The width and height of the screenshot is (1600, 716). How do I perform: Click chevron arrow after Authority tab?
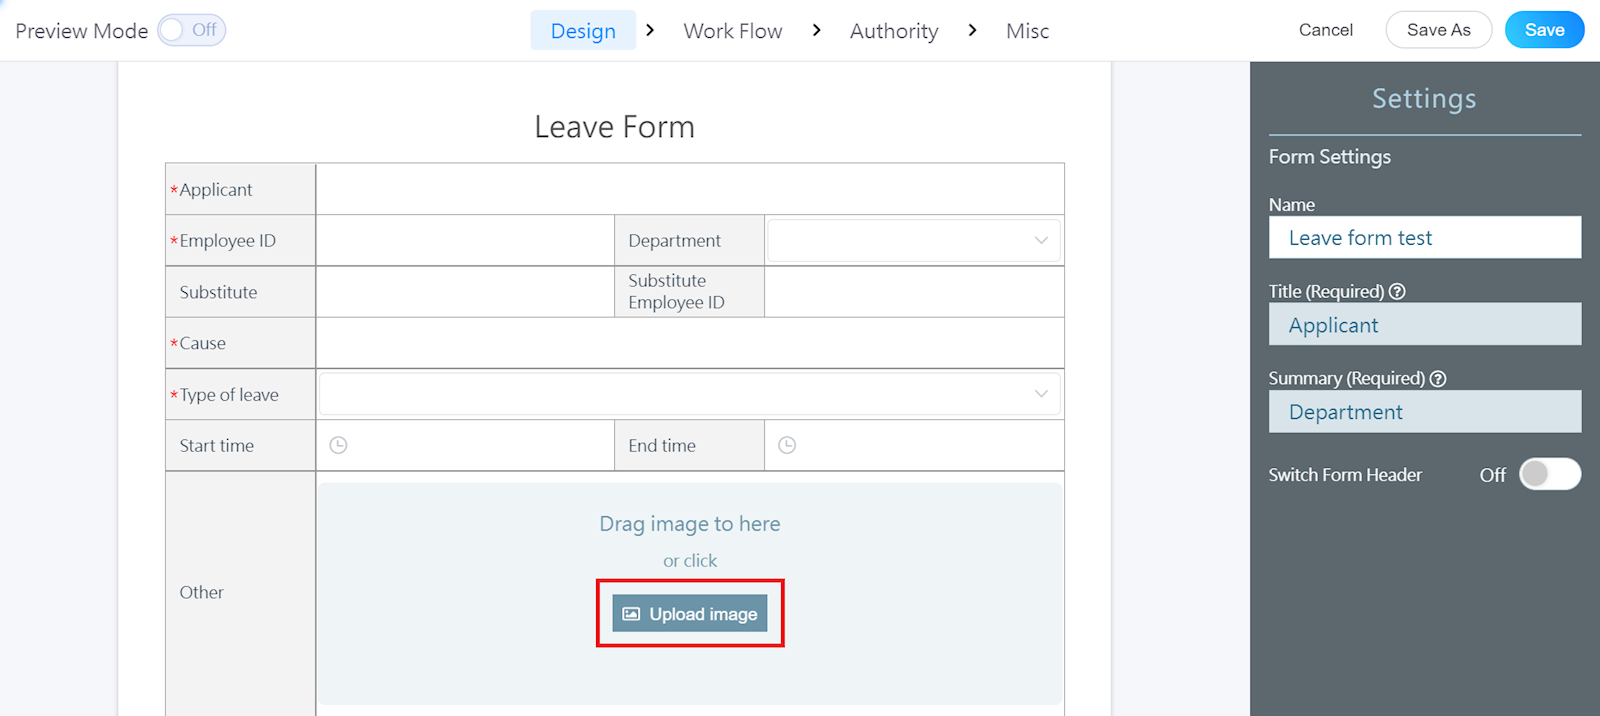tap(972, 30)
